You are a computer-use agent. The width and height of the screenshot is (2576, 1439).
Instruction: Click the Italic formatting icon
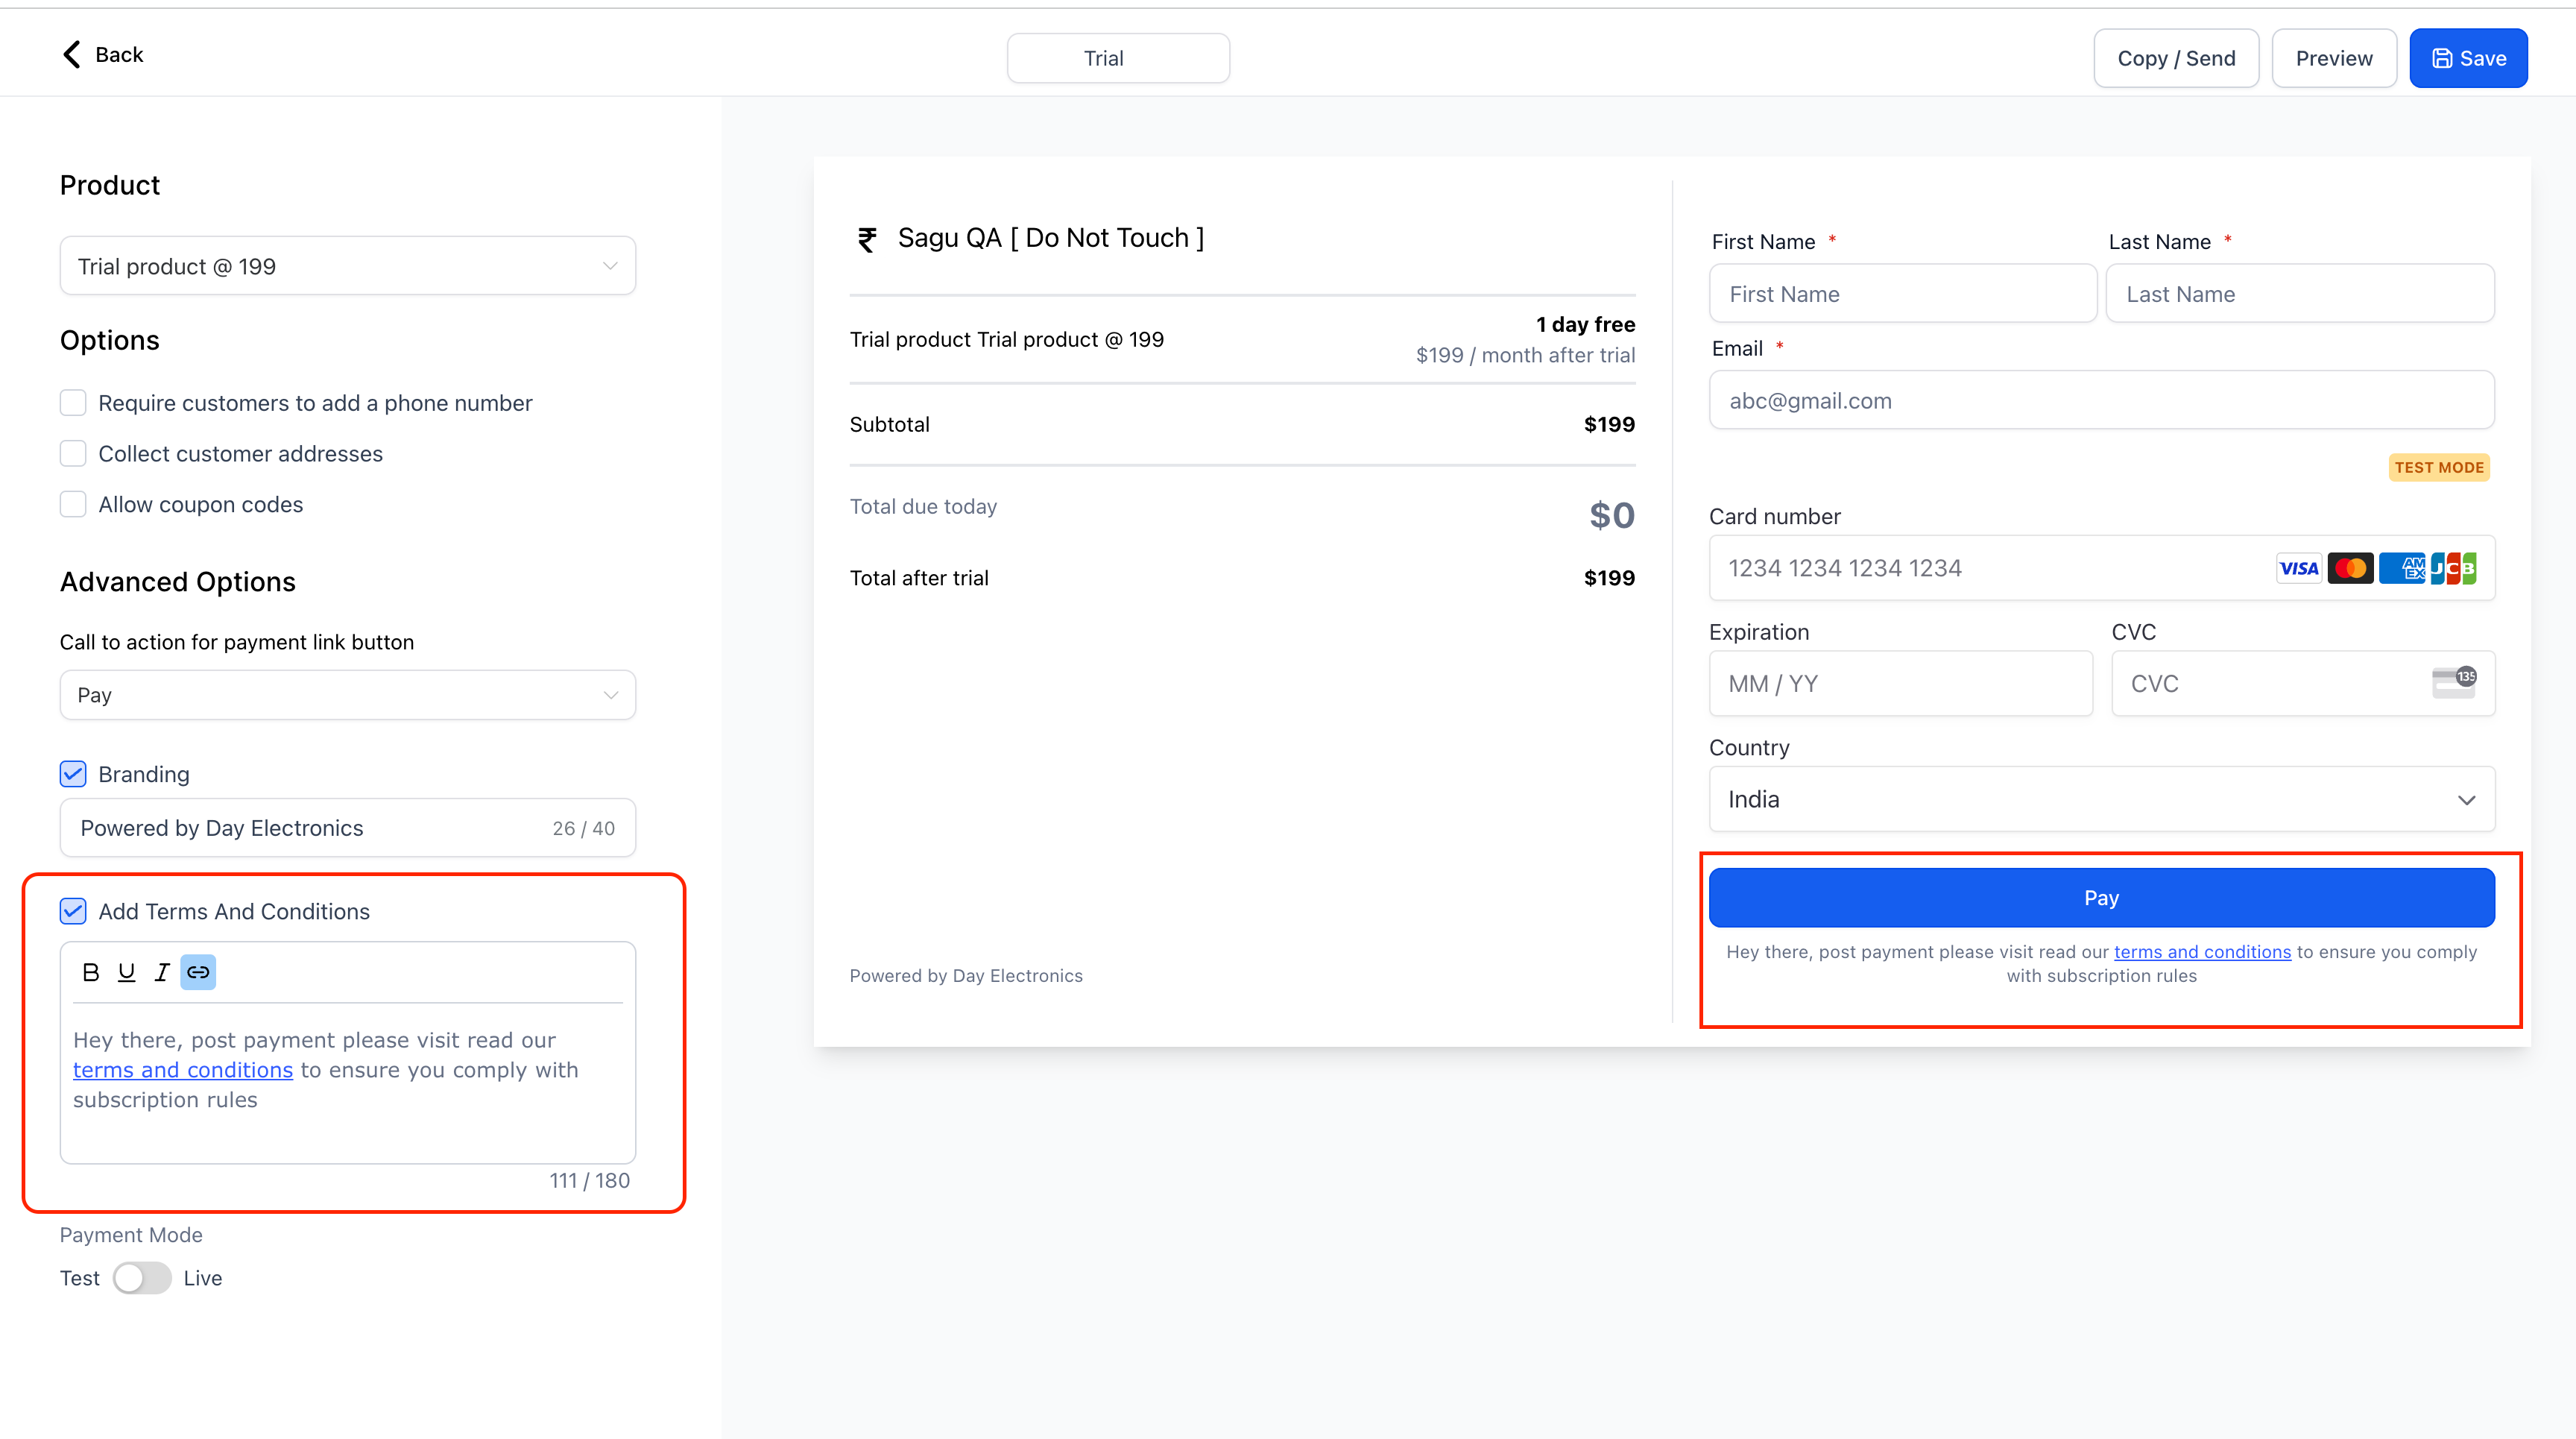point(161,970)
